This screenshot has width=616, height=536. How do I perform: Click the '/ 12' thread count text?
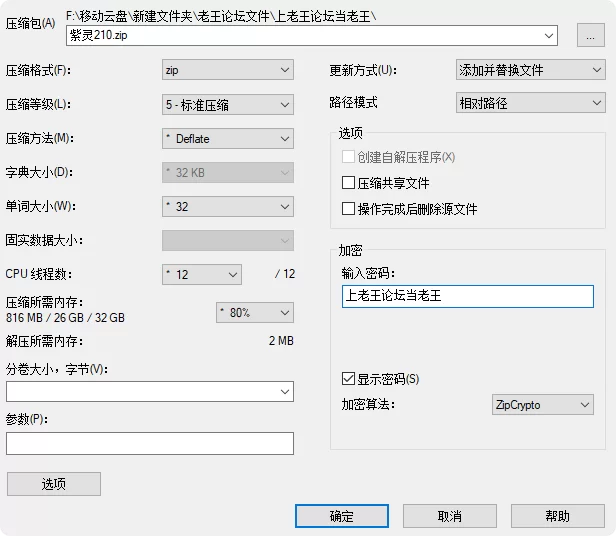[285, 274]
